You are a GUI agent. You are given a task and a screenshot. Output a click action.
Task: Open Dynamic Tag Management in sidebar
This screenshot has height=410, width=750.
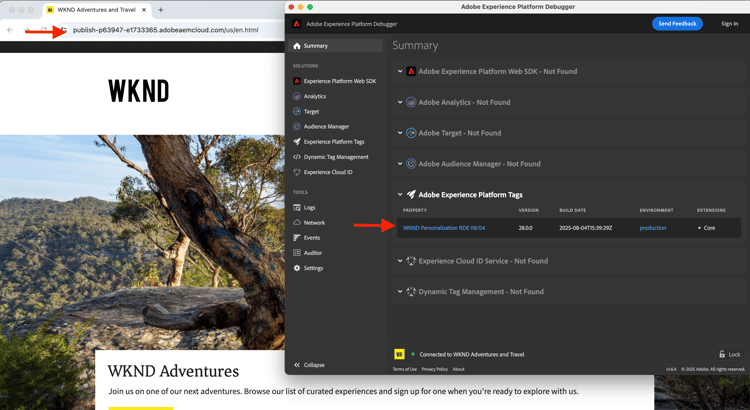coord(336,157)
